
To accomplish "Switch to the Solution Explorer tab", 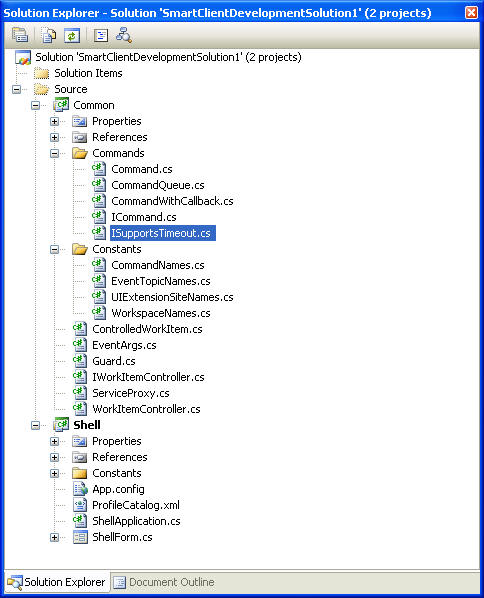I will point(57,582).
